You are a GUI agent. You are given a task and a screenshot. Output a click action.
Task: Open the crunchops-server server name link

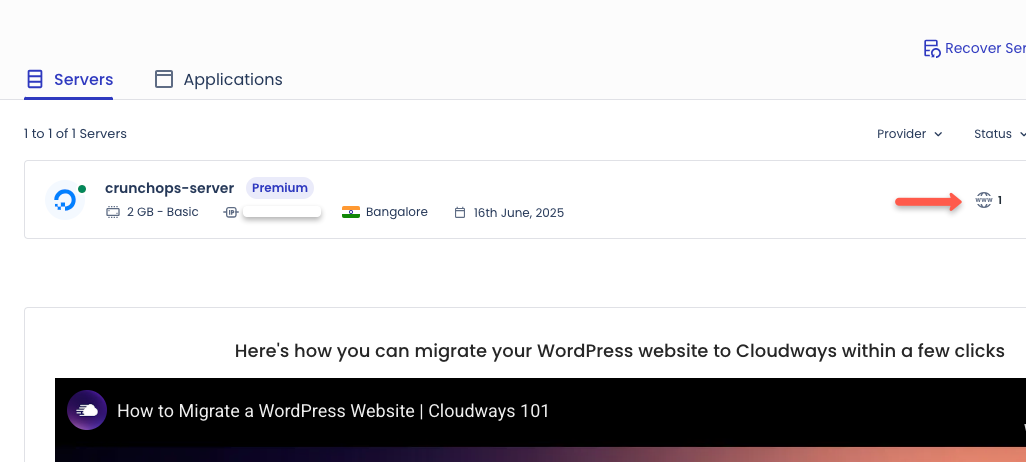tap(169, 188)
